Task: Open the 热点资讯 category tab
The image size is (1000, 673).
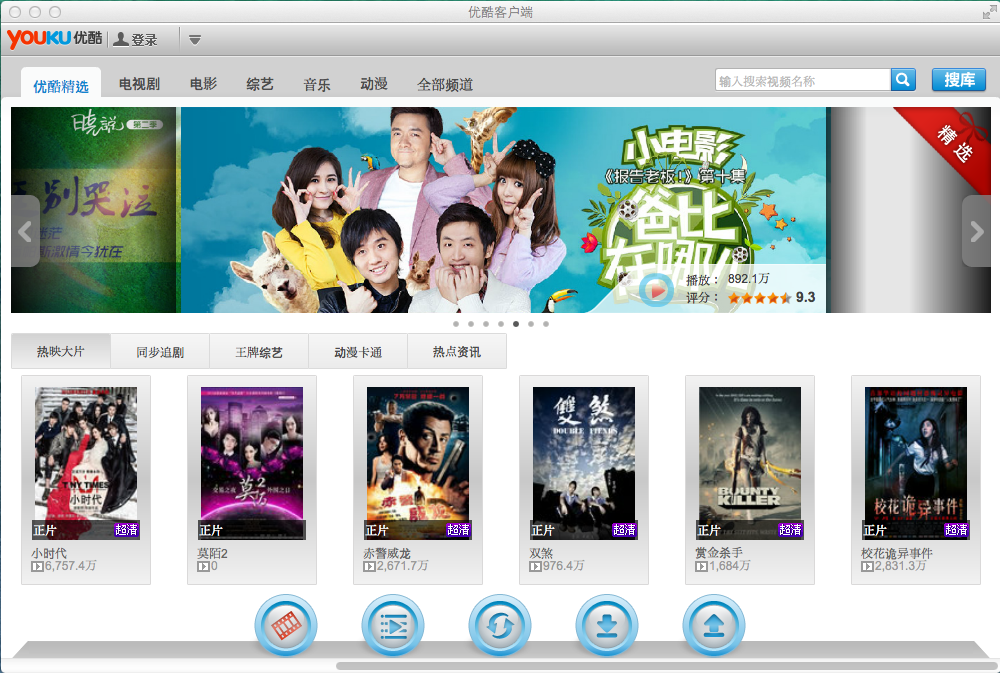Action: [x=457, y=351]
